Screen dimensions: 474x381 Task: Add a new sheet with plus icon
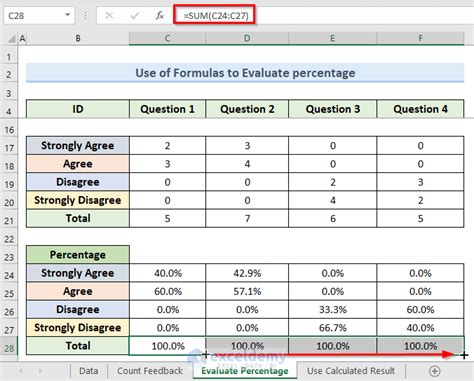pyautogui.click(x=434, y=371)
